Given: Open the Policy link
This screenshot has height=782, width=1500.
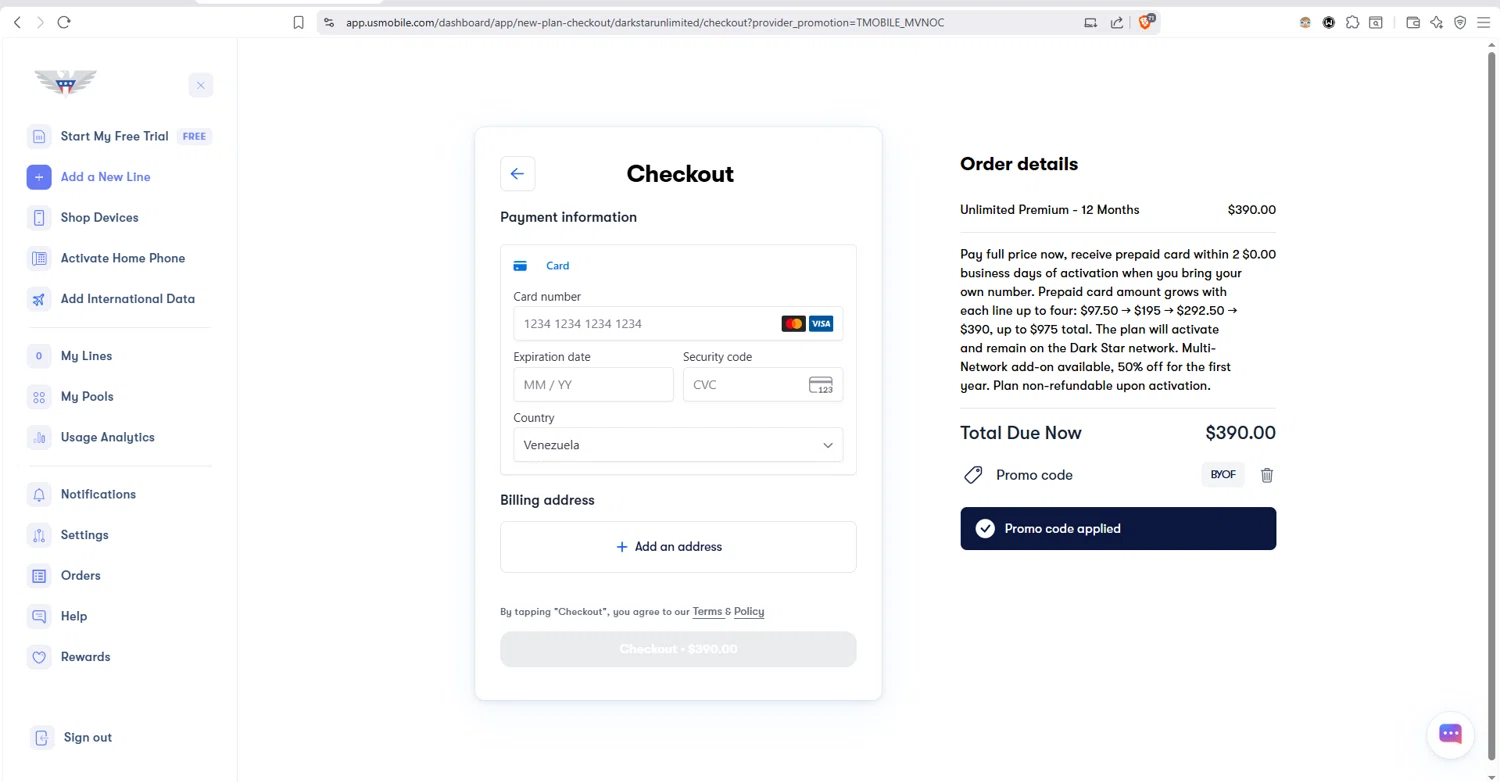Looking at the screenshot, I should (x=749, y=612).
